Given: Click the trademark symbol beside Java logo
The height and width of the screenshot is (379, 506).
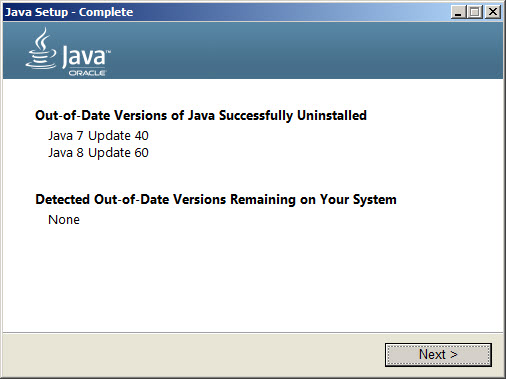Looking at the screenshot, I should (108, 52).
